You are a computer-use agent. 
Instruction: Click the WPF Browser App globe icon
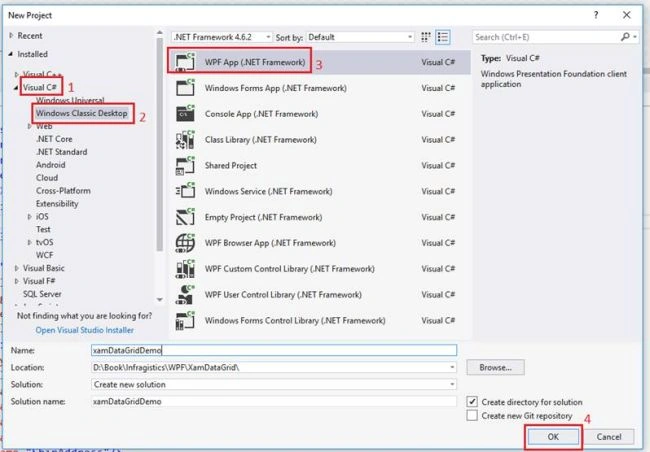(185, 243)
